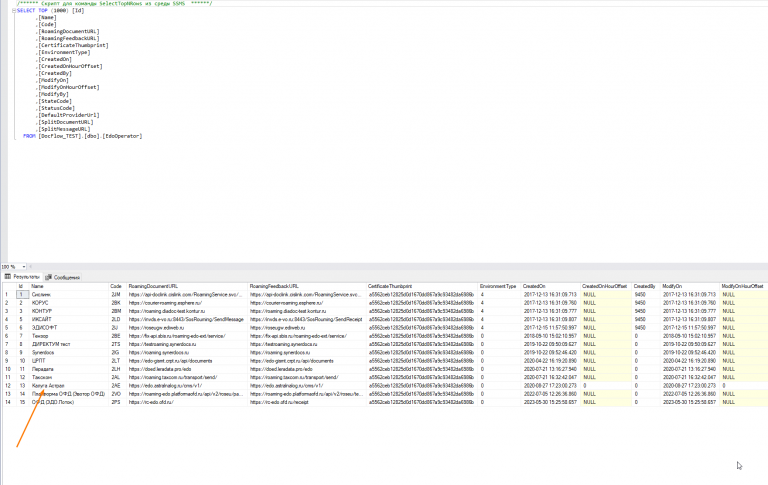Select the Code cell '2BK'
The image size is (768, 485).
(118, 303)
